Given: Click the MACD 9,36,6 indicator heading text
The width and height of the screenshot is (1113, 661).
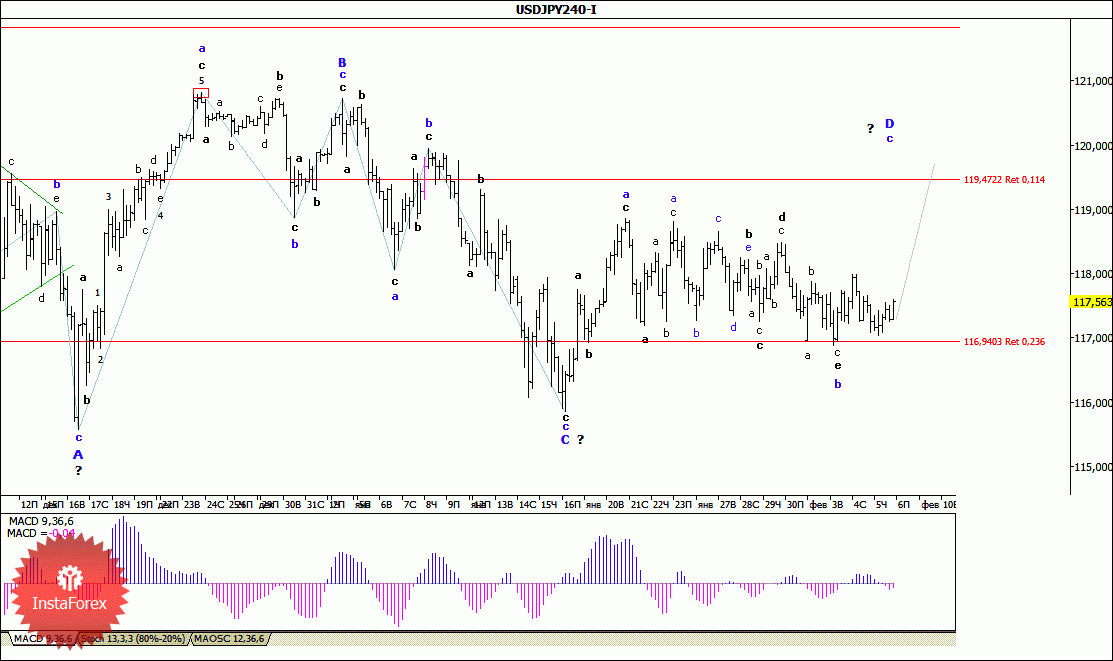Looking at the screenshot, I should click(x=40, y=521).
